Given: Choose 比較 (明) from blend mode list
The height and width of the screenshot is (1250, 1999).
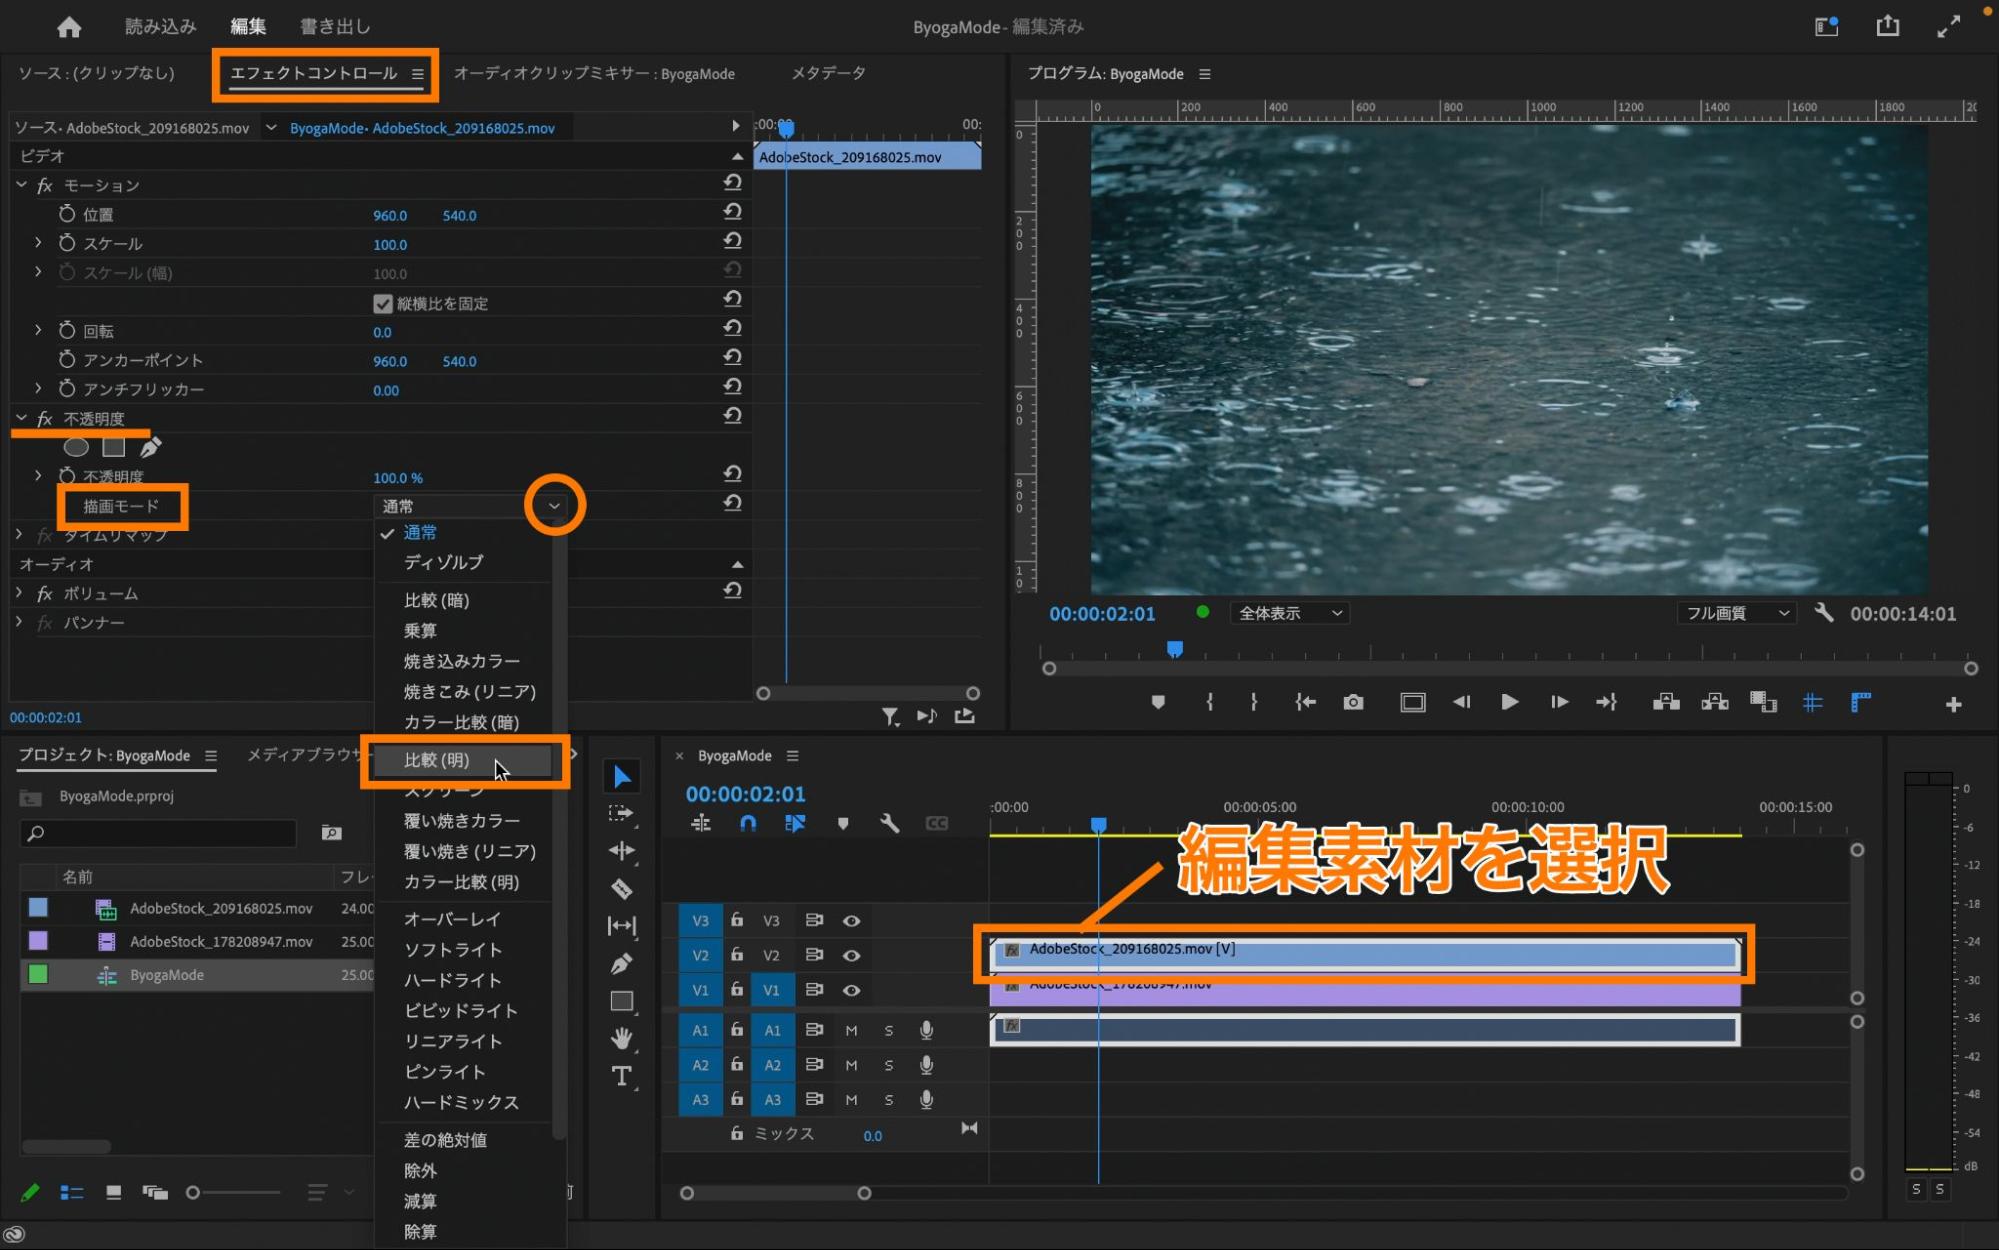Looking at the screenshot, I should (x=437, y=760).
